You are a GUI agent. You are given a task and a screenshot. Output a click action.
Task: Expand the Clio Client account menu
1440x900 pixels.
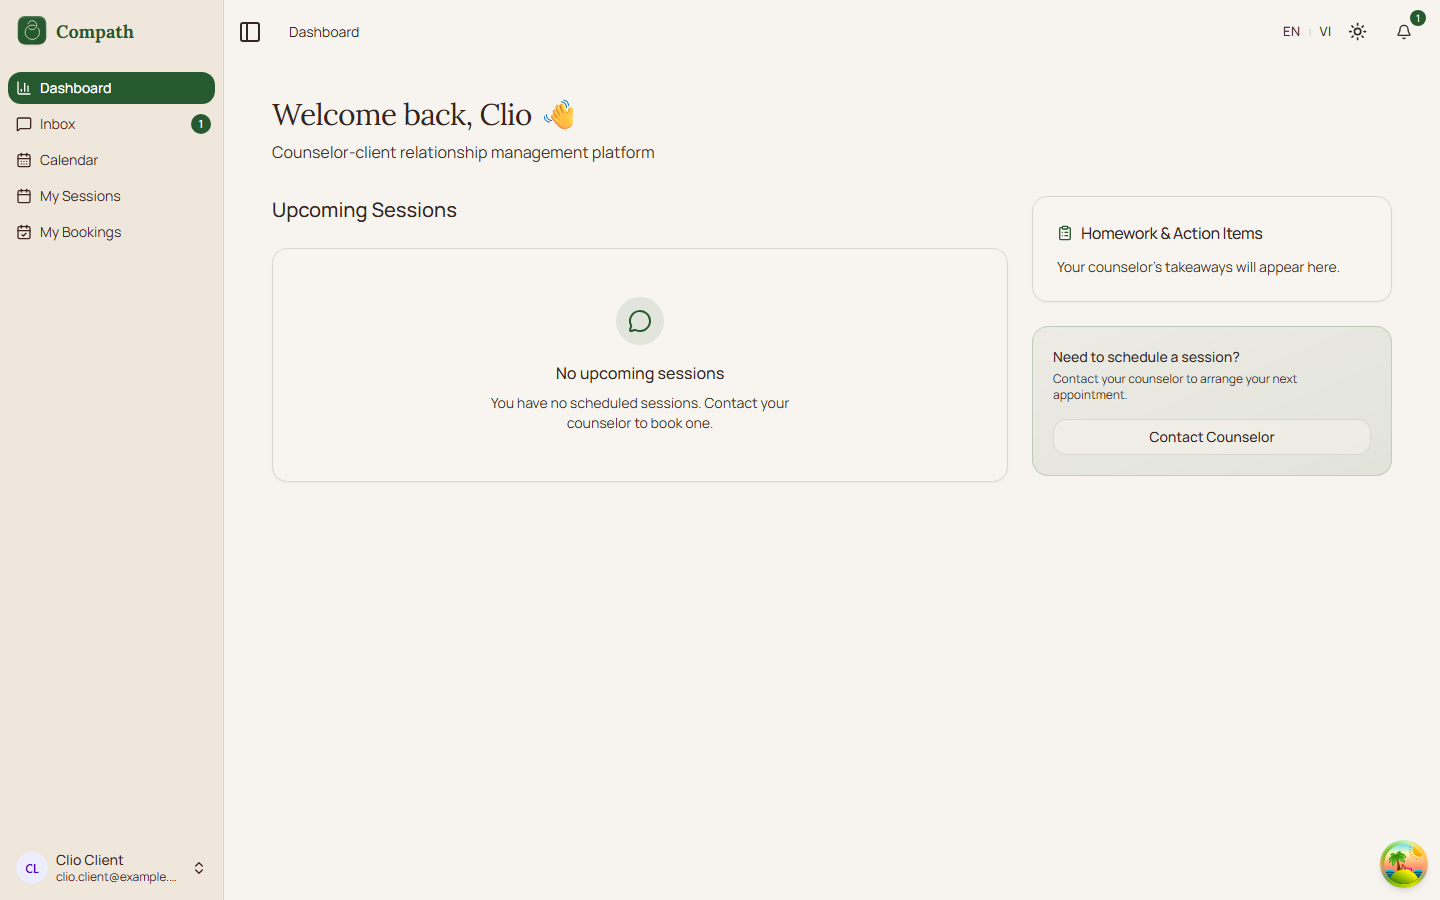pyautogui.click(x=199, y=868)
